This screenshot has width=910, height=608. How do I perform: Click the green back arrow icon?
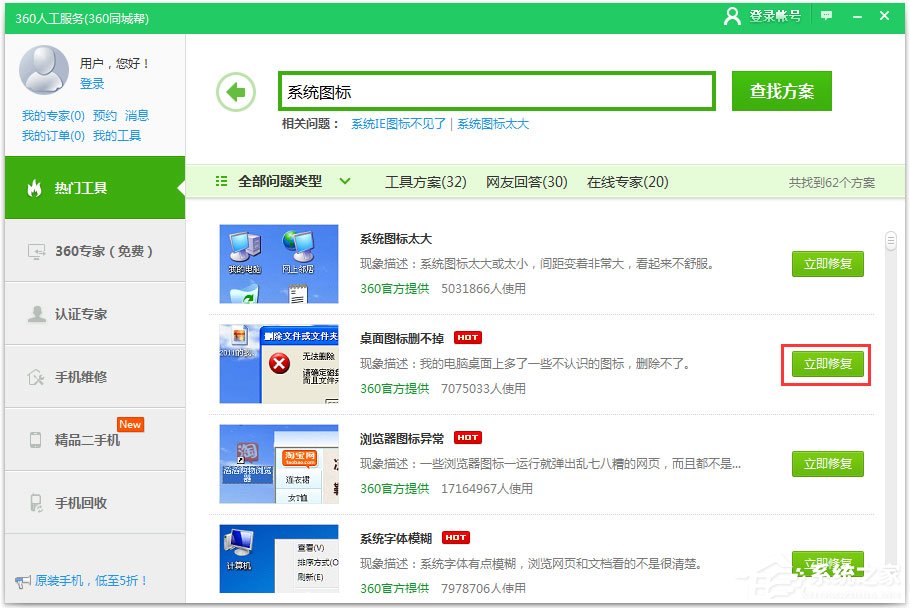[x=235, y=91]
